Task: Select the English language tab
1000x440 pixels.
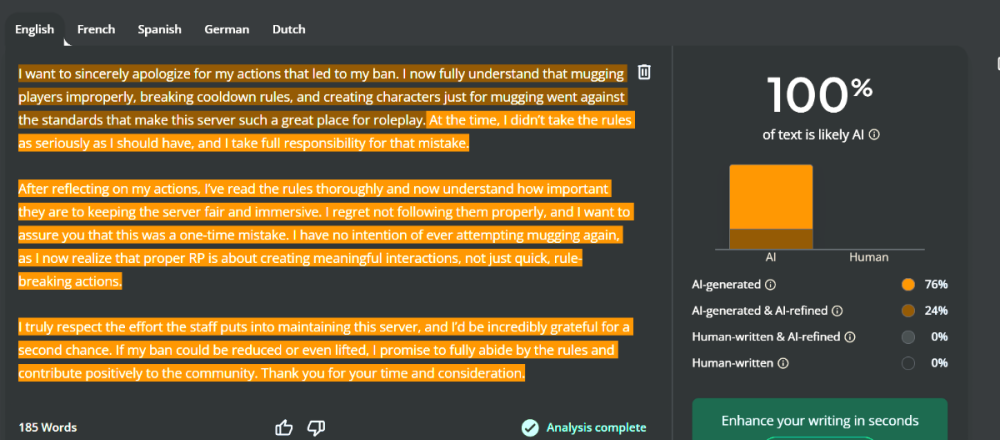Action: pyautogui.click(x=34, y=30)
